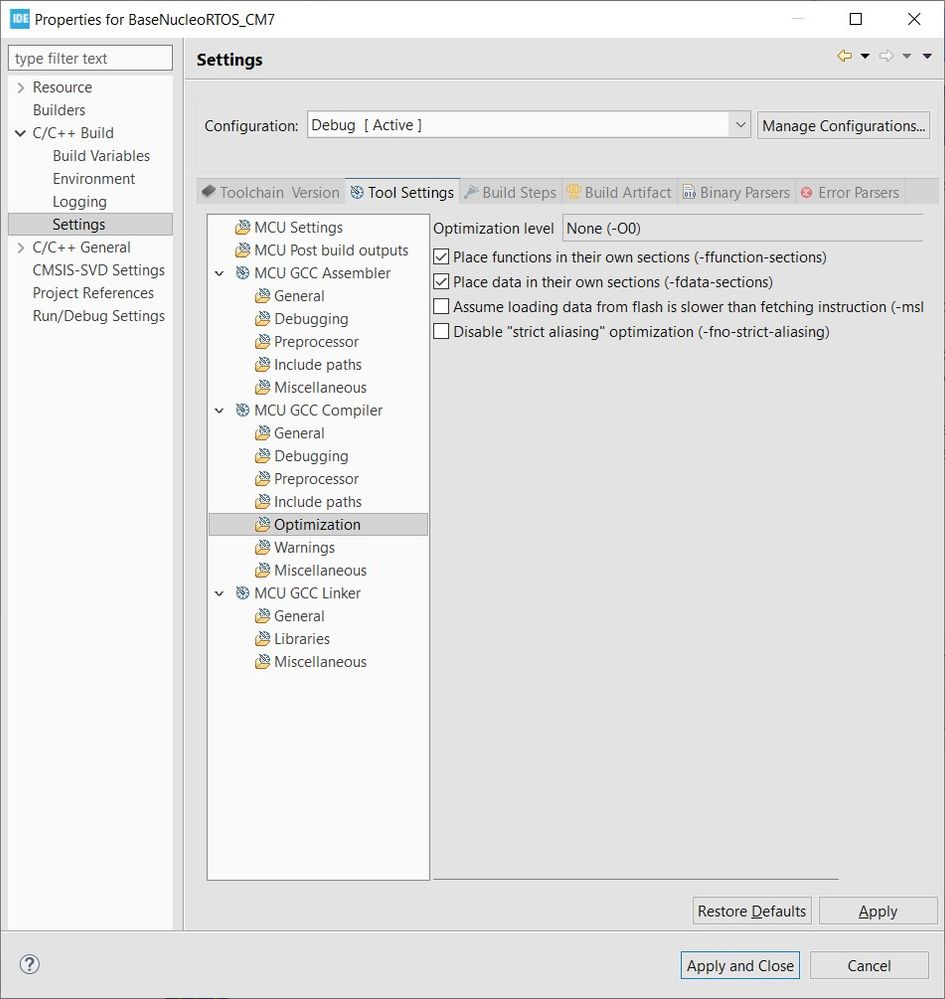Toggle Place data in their own sections
This screenshot has height=999, width=945.
pyautogui.click(x=441, y=282)
